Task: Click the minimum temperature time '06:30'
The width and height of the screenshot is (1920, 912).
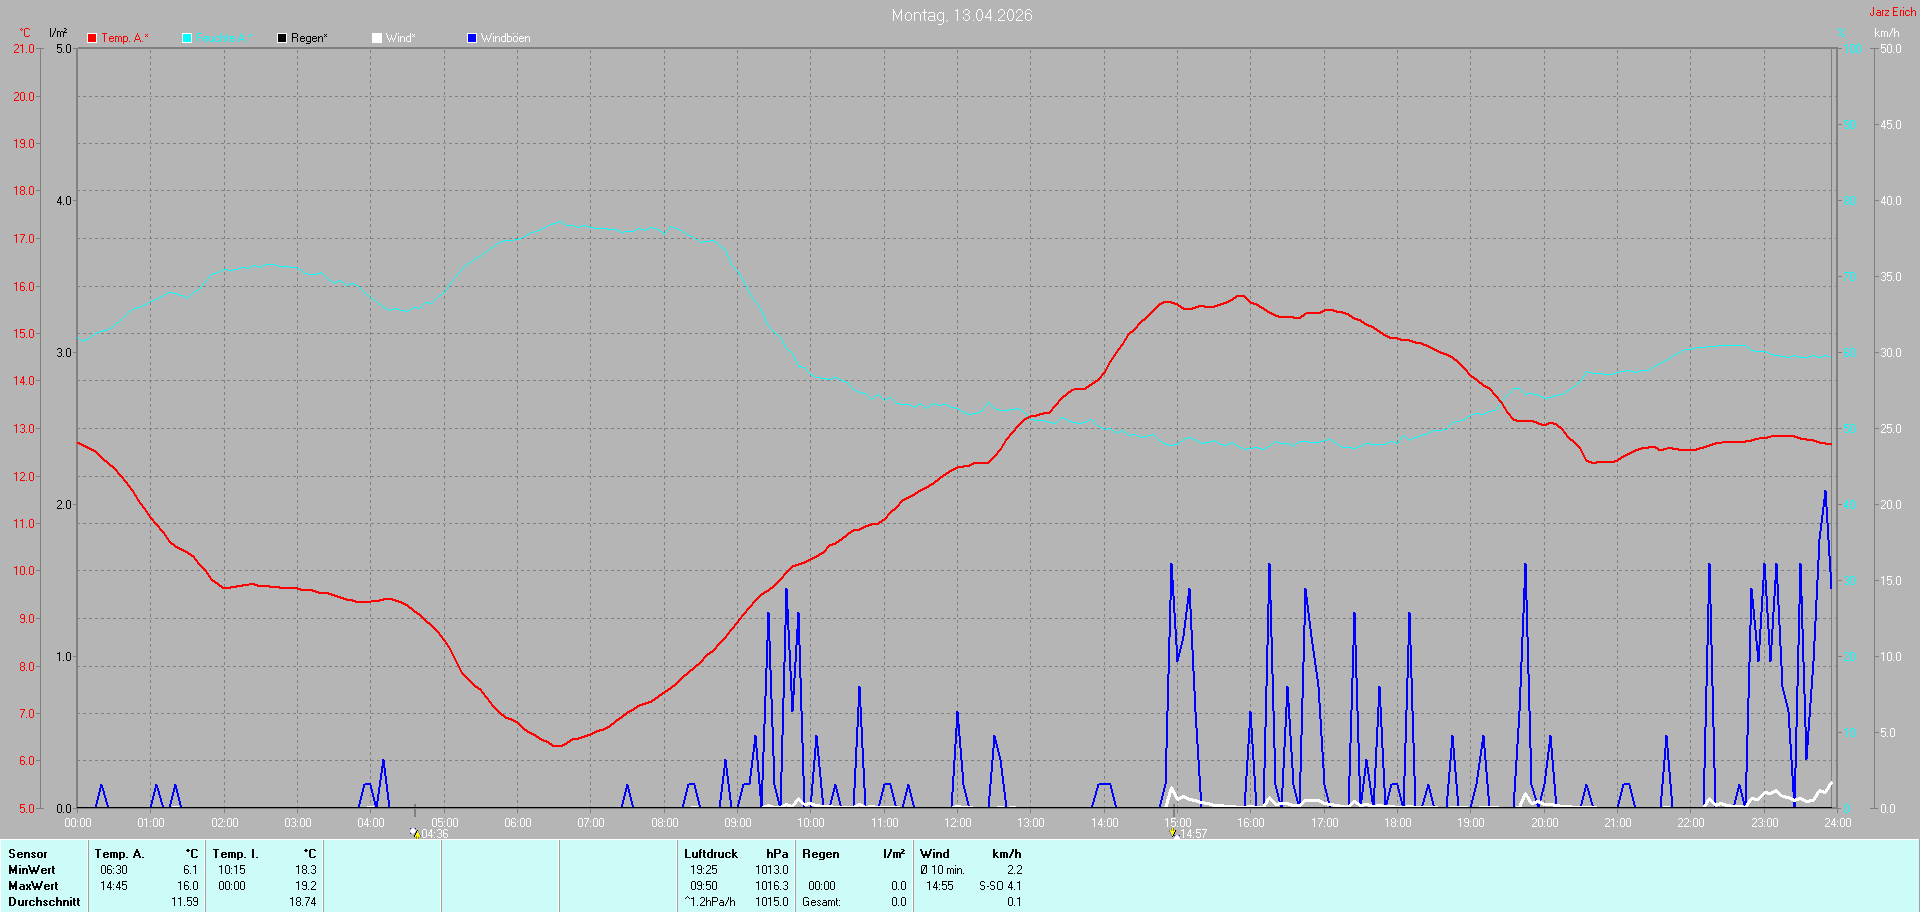Action: point(114,870)
